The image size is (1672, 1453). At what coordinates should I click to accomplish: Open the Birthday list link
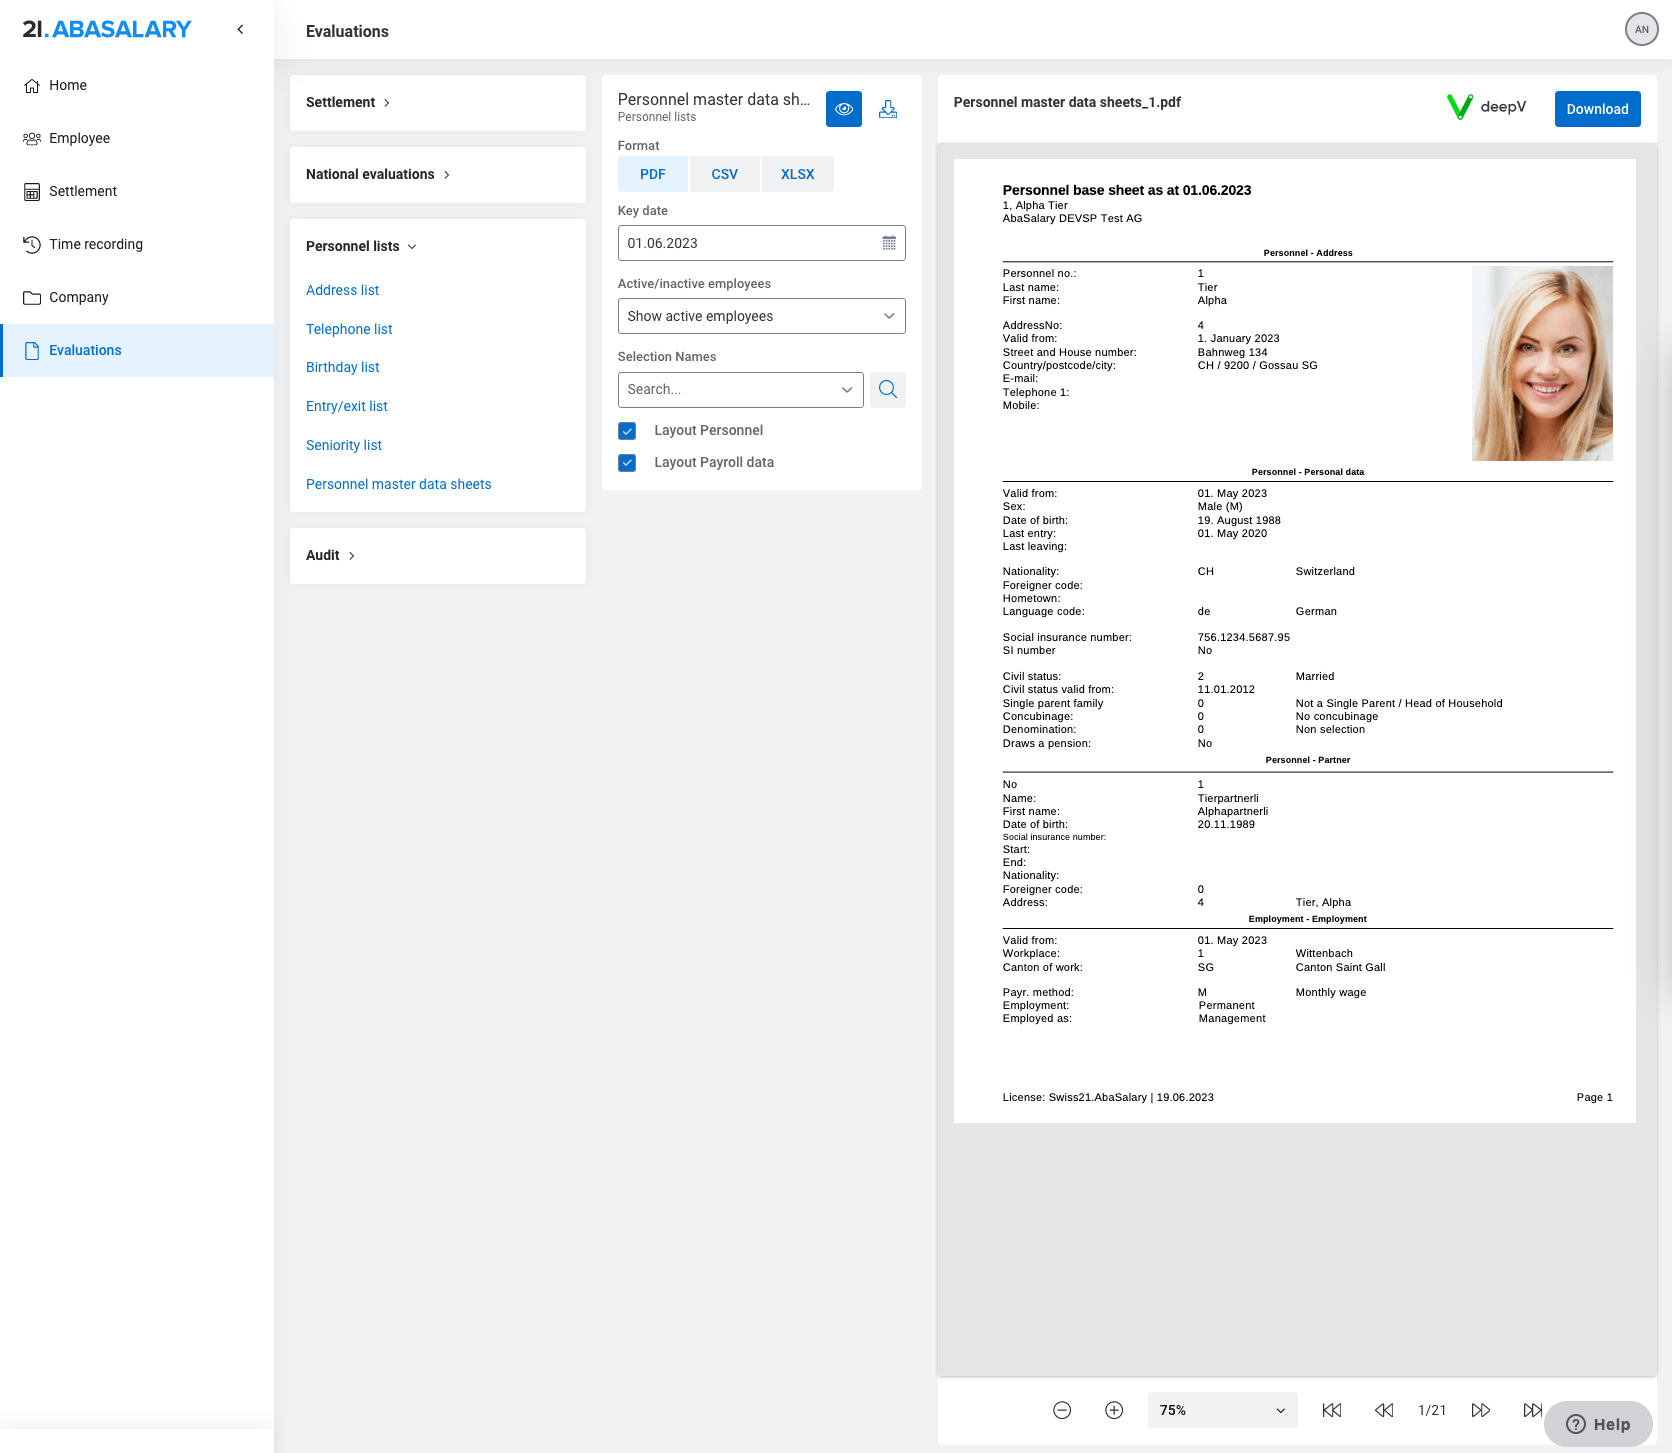(342, 367)
